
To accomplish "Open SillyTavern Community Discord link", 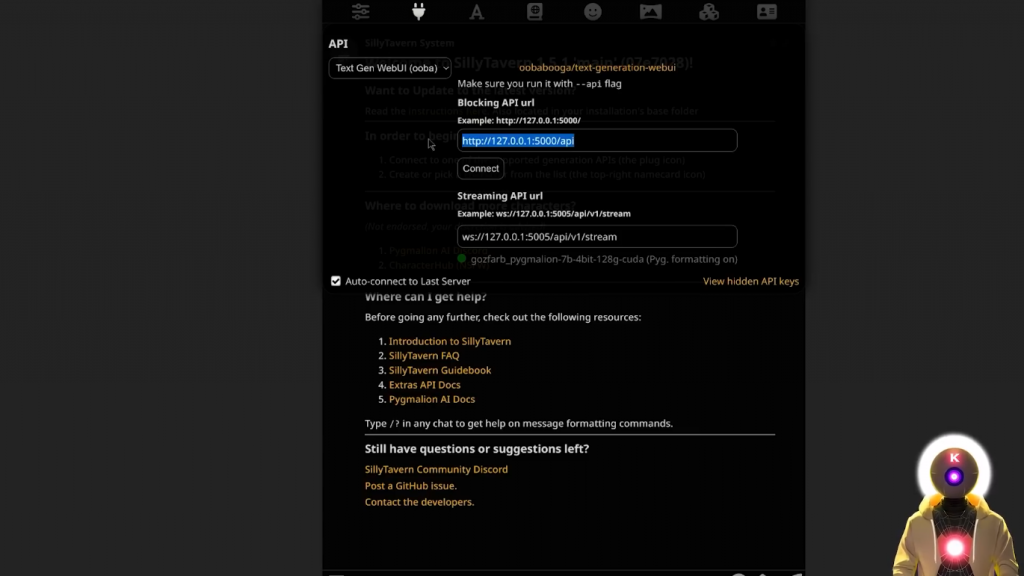I will 436,470.
